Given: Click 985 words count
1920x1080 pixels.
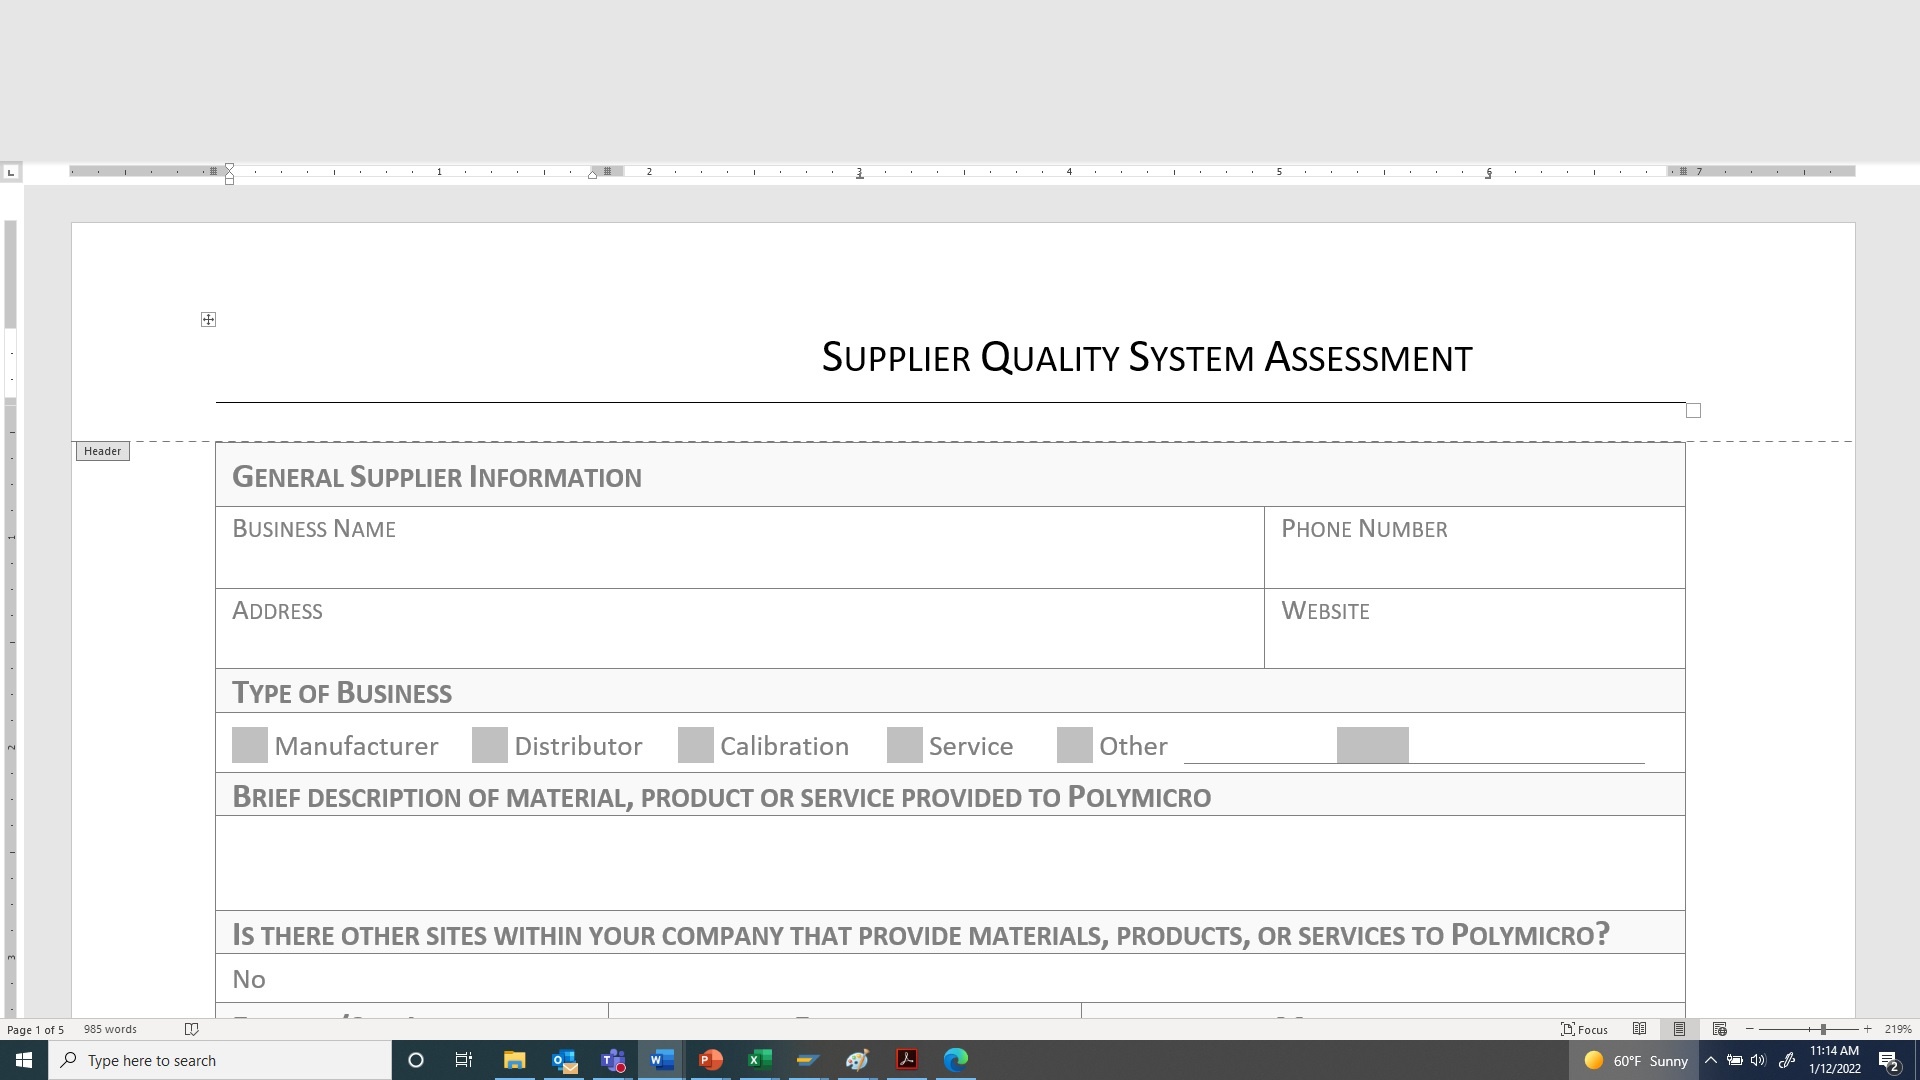Looking at the screenshot, I should coord(110,1029).
